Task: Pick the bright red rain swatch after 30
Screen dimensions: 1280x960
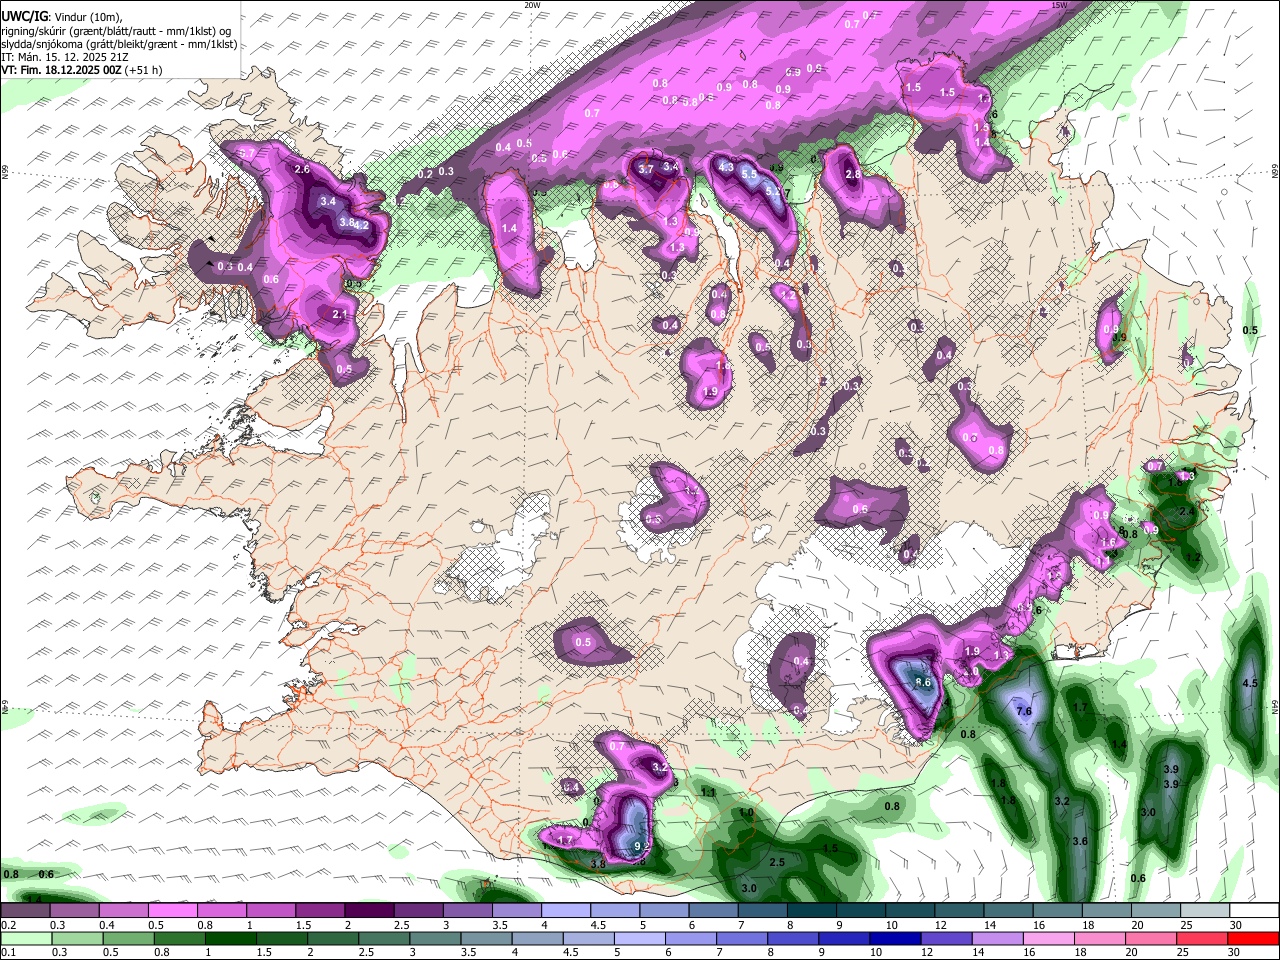Action: (1252, 938)
